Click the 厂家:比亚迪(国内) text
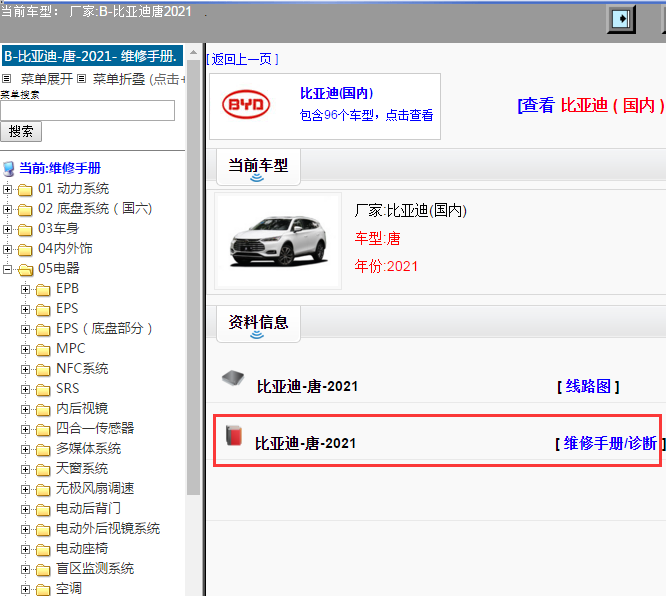Image resolution: width=666 pixels, height=596 pixels. [x=410, y=211]
